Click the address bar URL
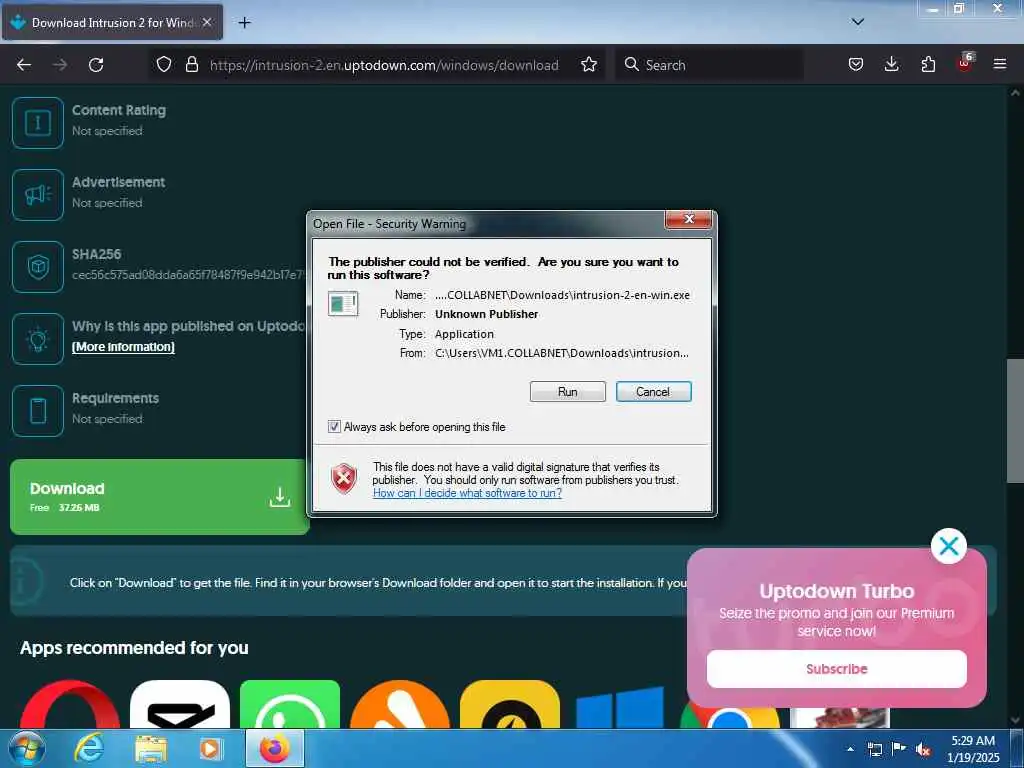 pyautogui.click(x=384, y=65)
